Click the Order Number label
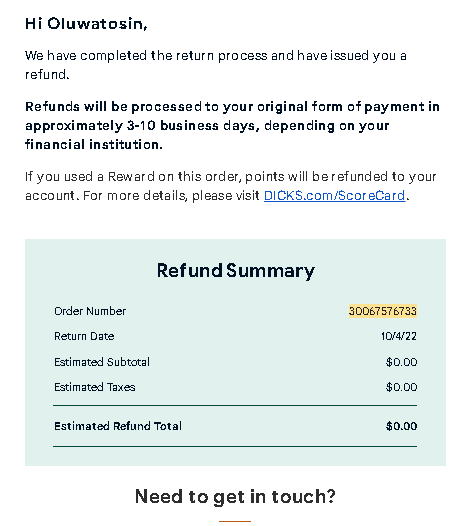Image resolution: width=452 pixels, height=526 pixels. click(90, 311)
